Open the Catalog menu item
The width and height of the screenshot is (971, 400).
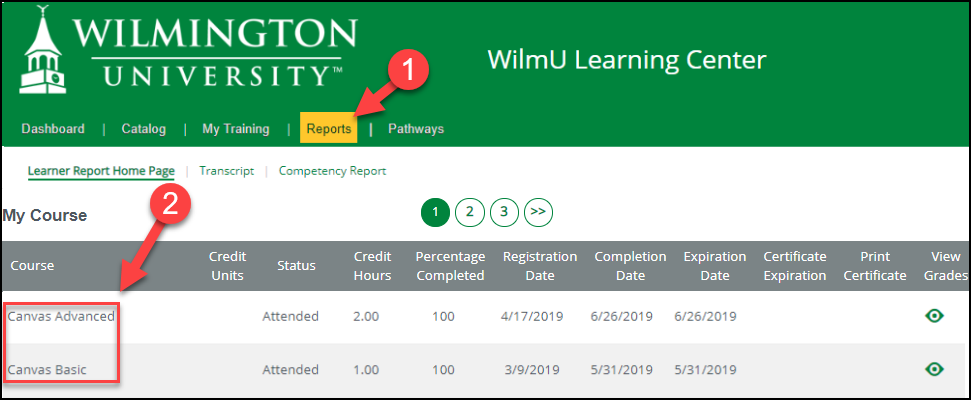click(x=144, y=129)
